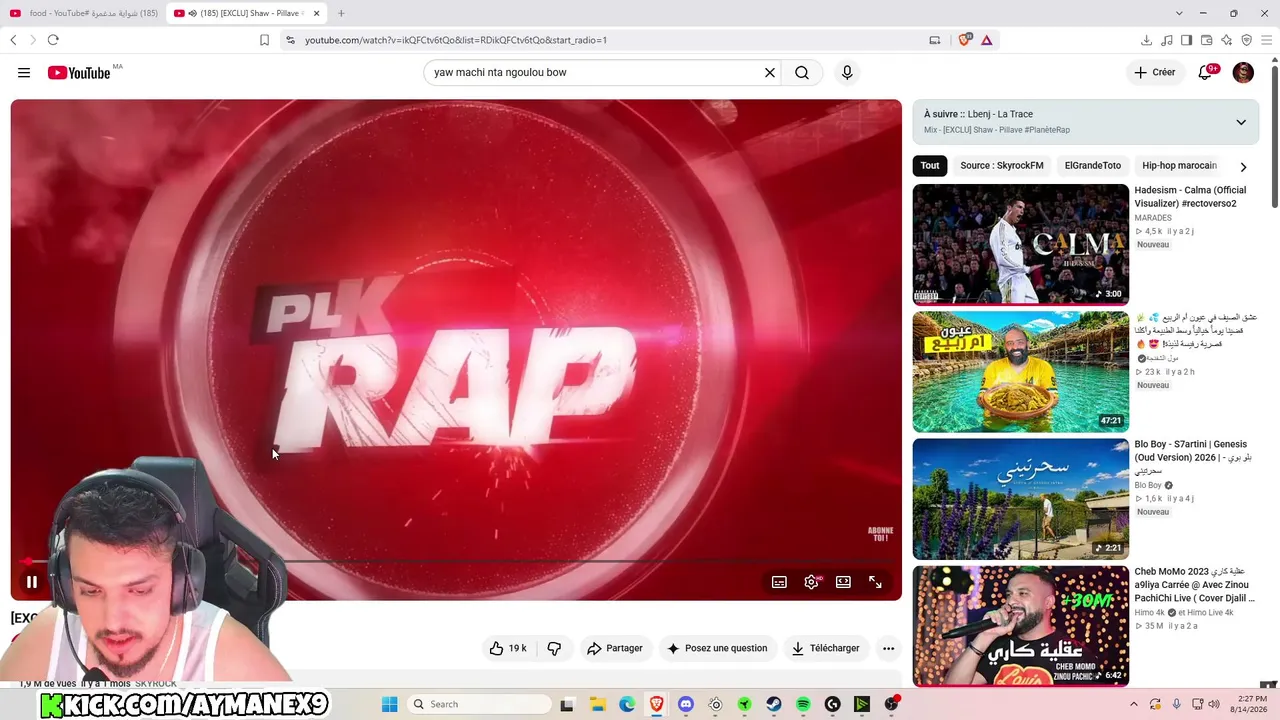1280x720 pixels.
Task: Open the Hadesism - Calma video title
Action: 1190,197
